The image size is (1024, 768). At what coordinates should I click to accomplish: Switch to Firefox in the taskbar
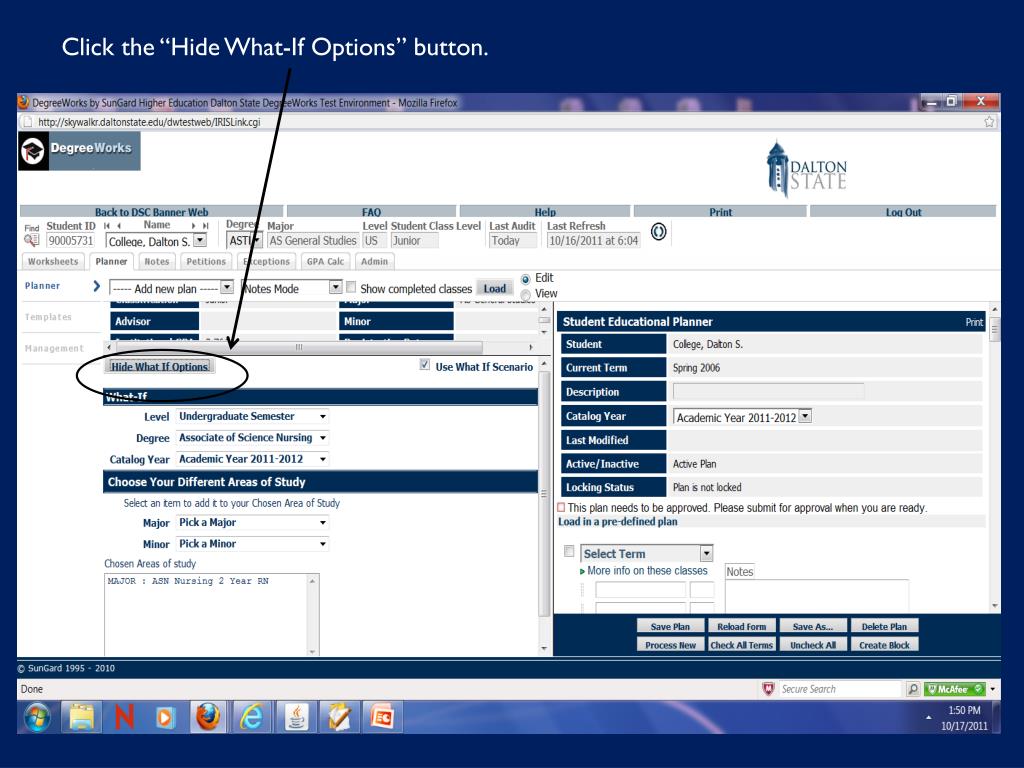pos(208,717)
